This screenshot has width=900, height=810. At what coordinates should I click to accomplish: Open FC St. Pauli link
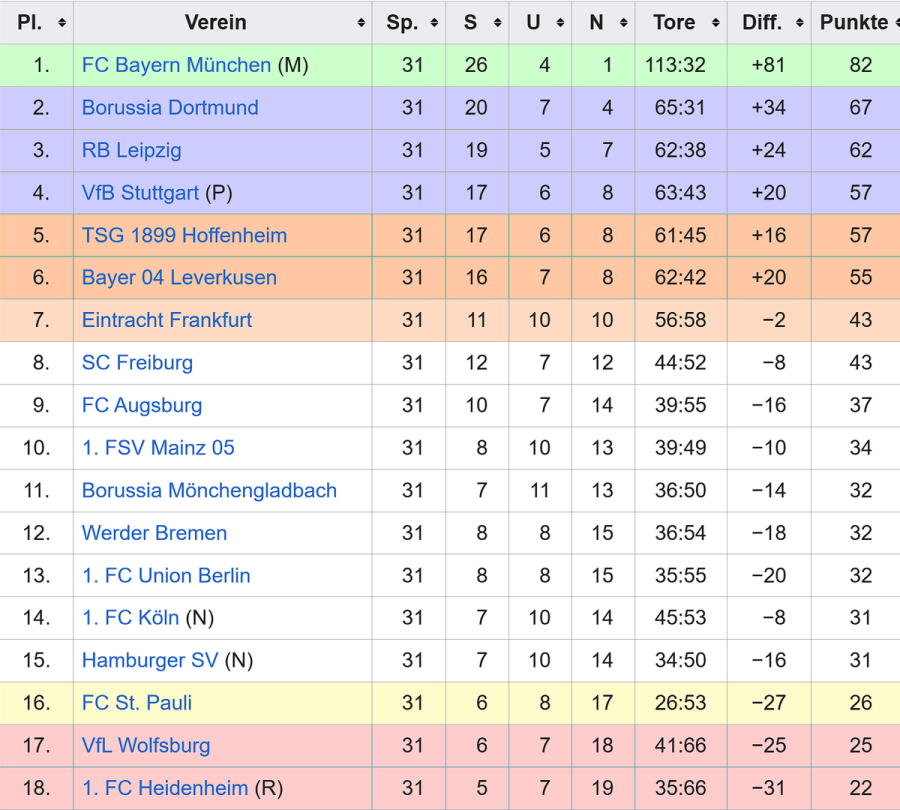point(137,703)
